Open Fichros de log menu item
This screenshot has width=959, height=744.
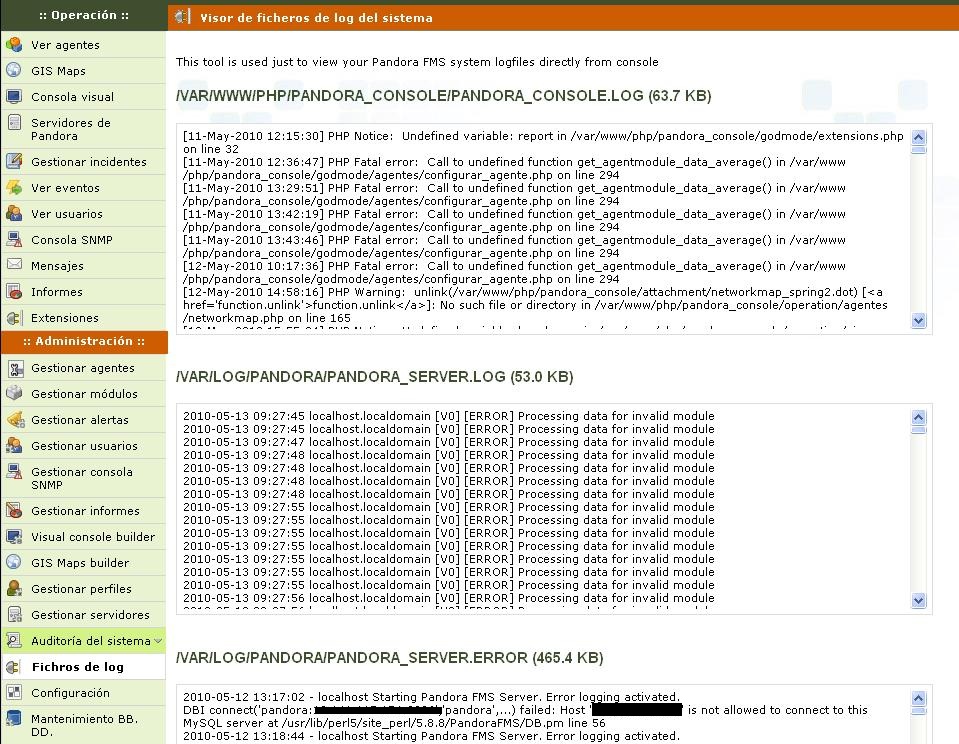coord(77,667)
